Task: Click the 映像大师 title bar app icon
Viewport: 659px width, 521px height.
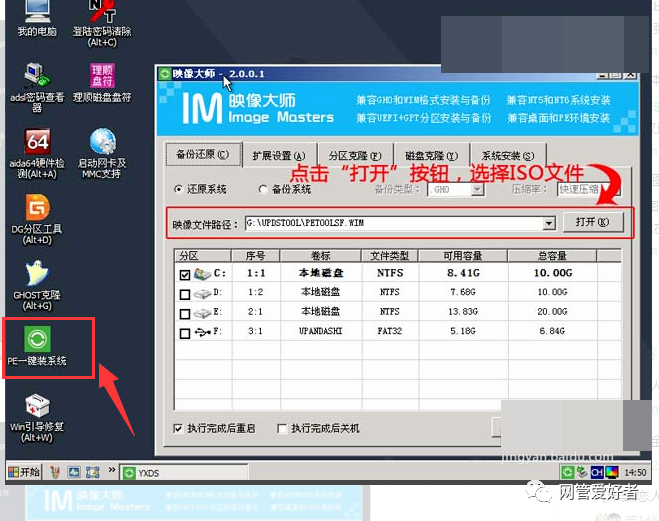Action: tap(165, 74)
